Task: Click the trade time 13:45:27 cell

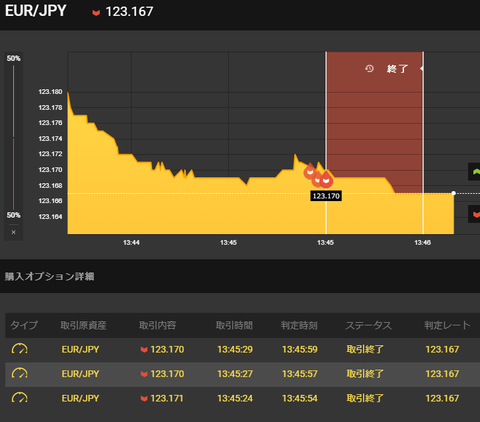Action: tap(235, 374)
